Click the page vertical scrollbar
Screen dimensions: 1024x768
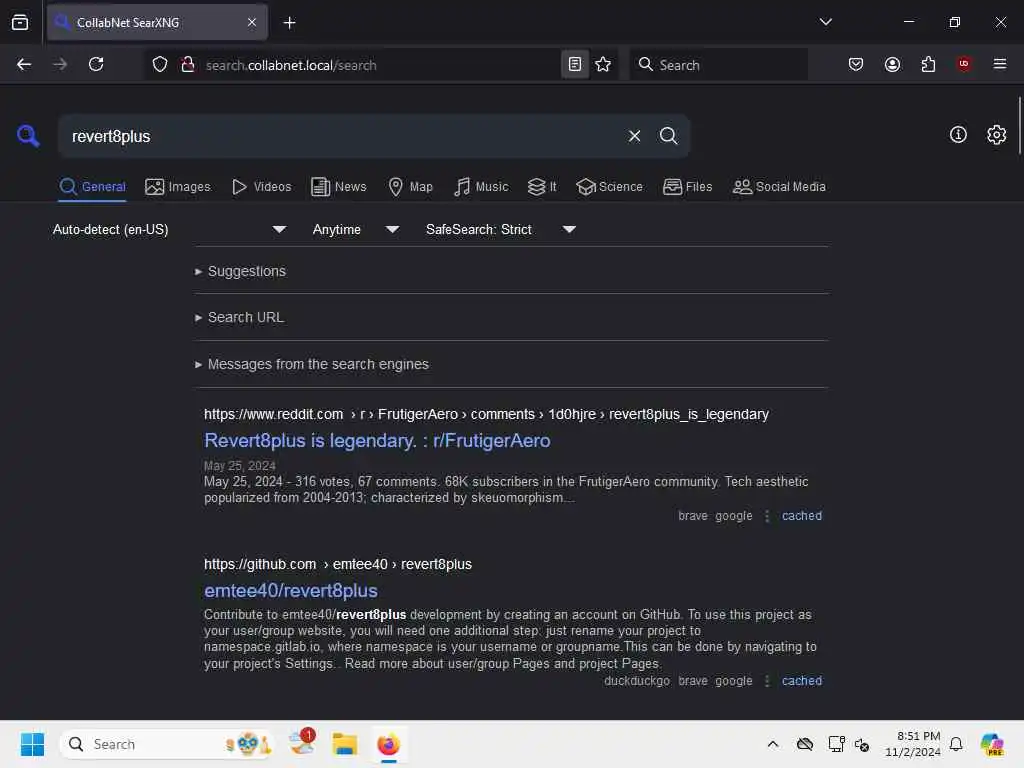(1019, 125)
